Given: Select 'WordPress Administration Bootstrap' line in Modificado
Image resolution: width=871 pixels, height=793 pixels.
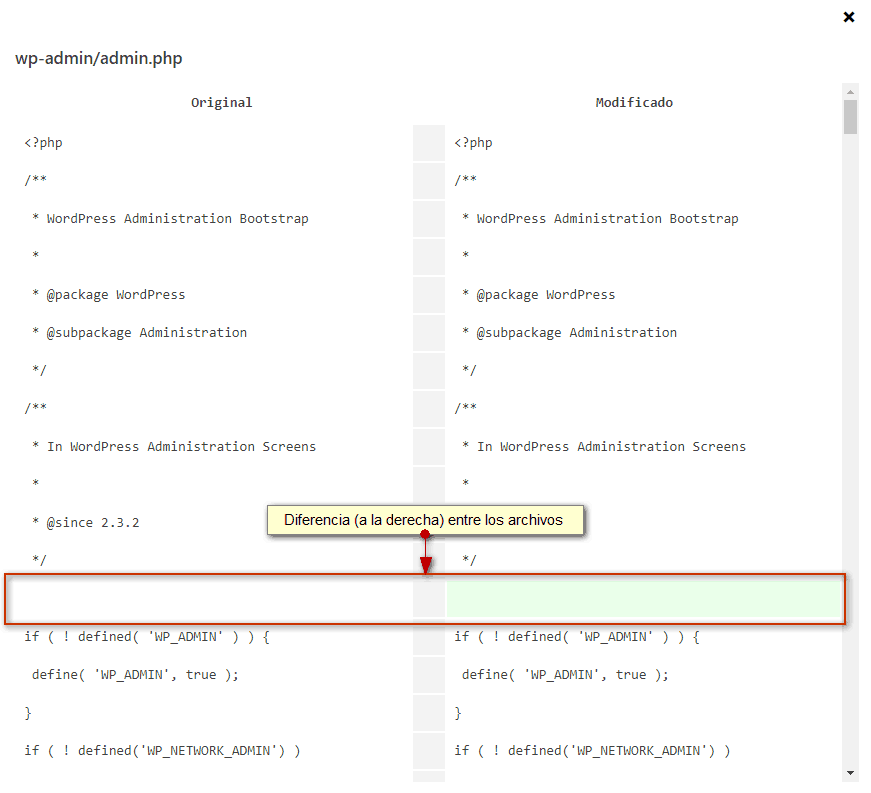Looking at the screenshot, I should [x=600, y=219].
